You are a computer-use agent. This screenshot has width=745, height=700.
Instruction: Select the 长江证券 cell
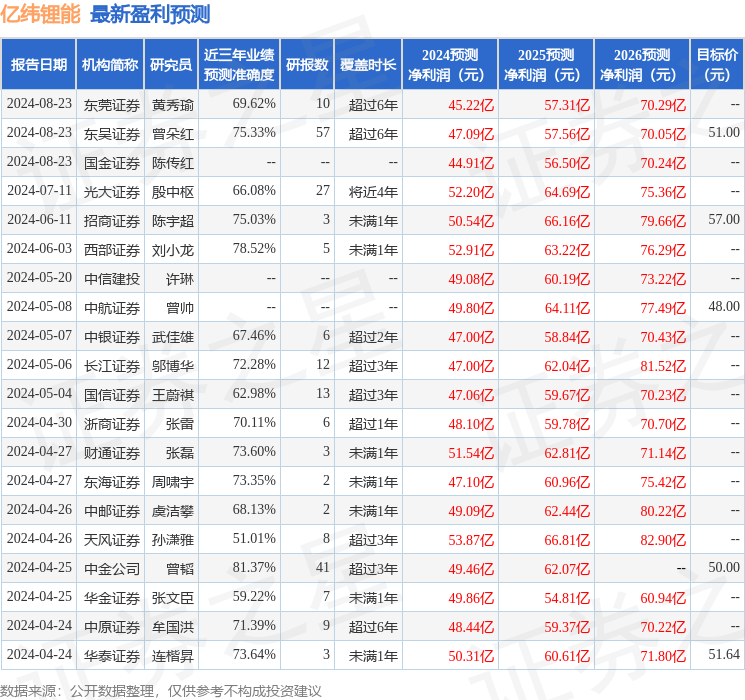coord(112,366)
